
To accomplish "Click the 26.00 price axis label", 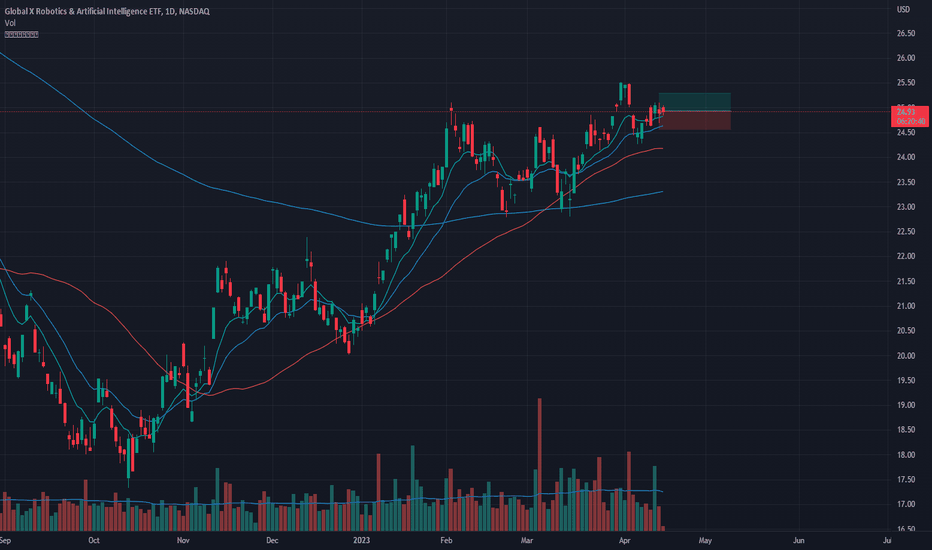I will coord(906,58).
